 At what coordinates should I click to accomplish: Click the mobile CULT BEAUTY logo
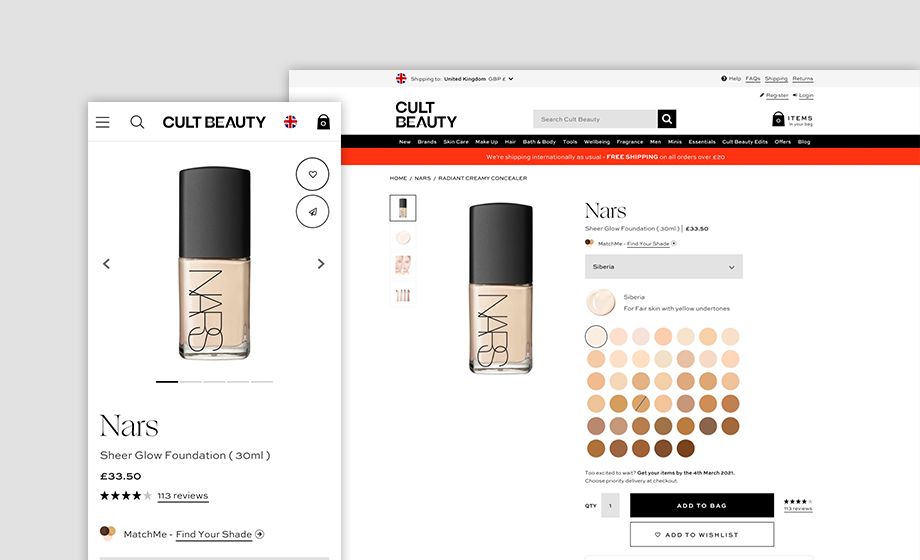point(214,122)
